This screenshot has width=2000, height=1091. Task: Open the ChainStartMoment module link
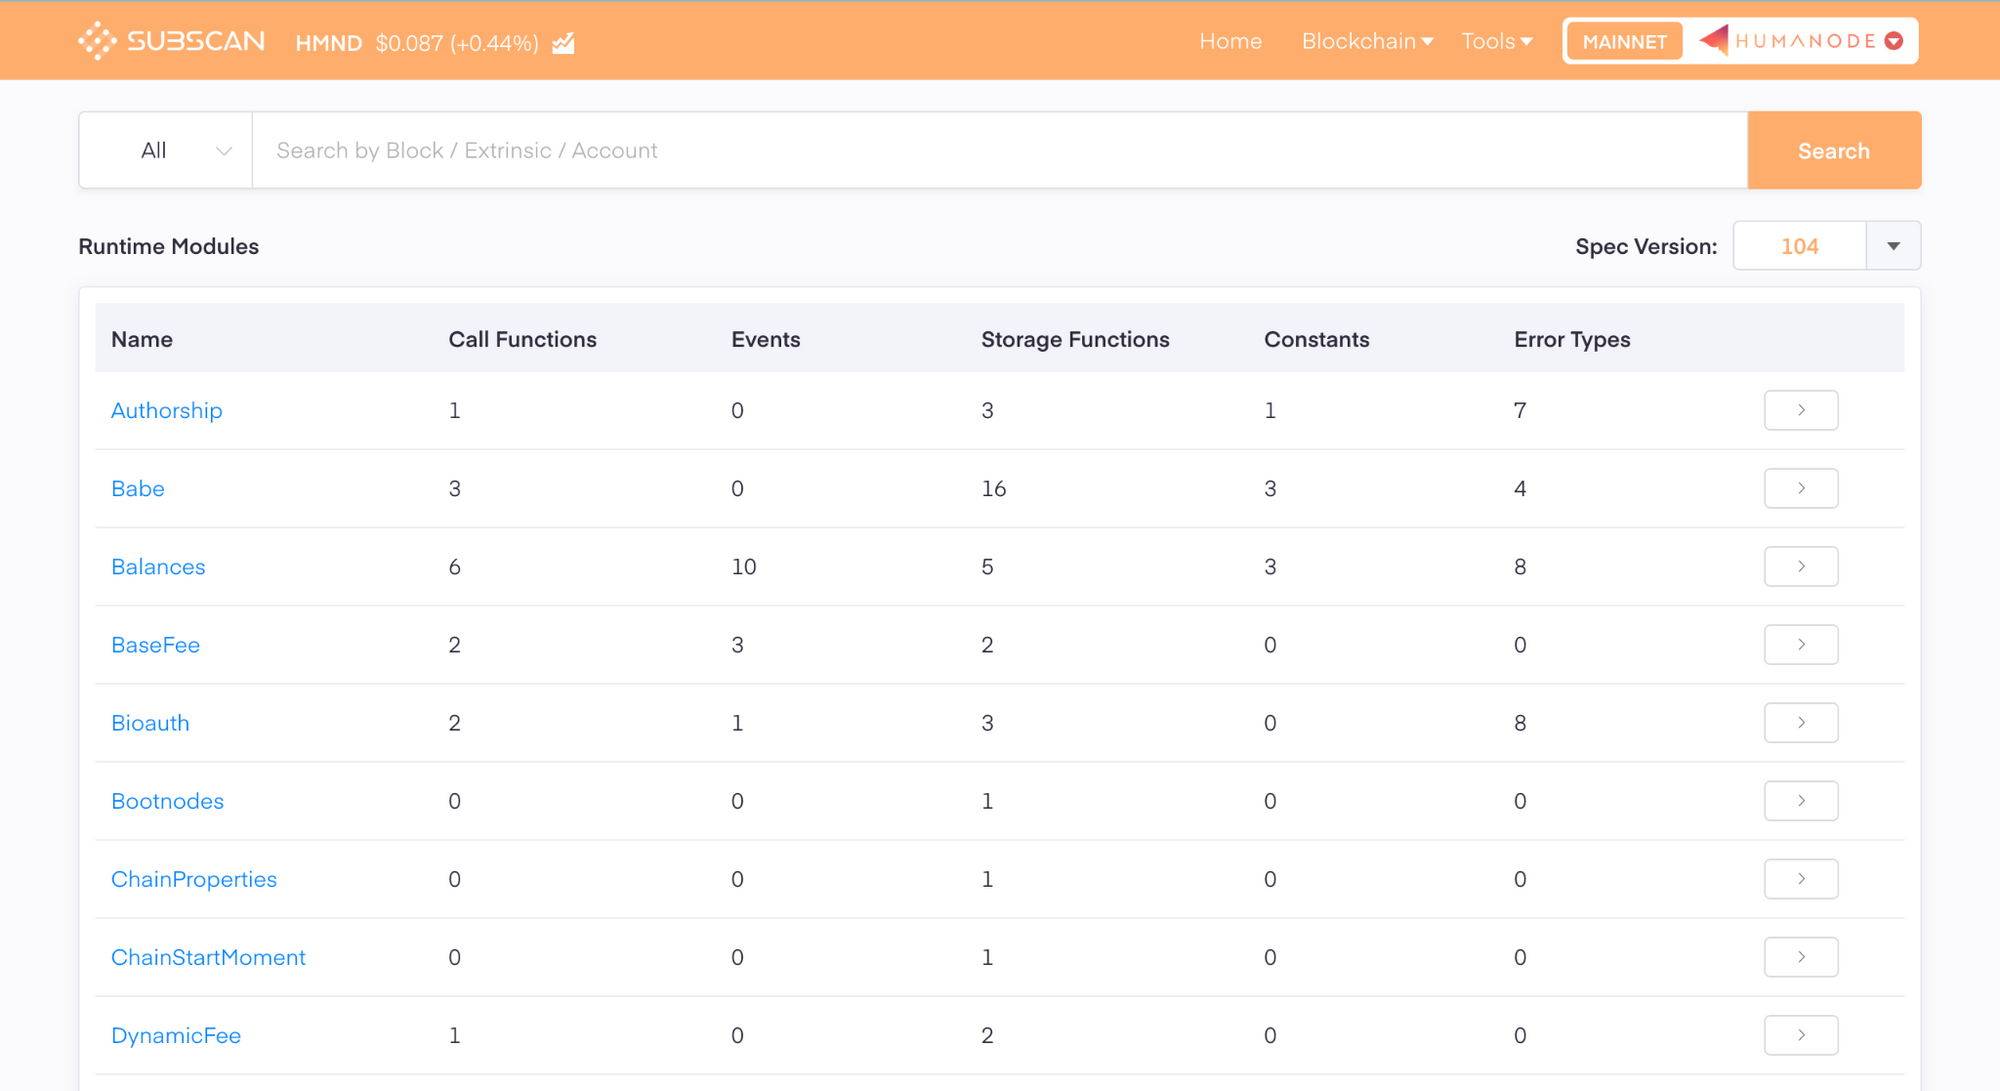[208, 957]
